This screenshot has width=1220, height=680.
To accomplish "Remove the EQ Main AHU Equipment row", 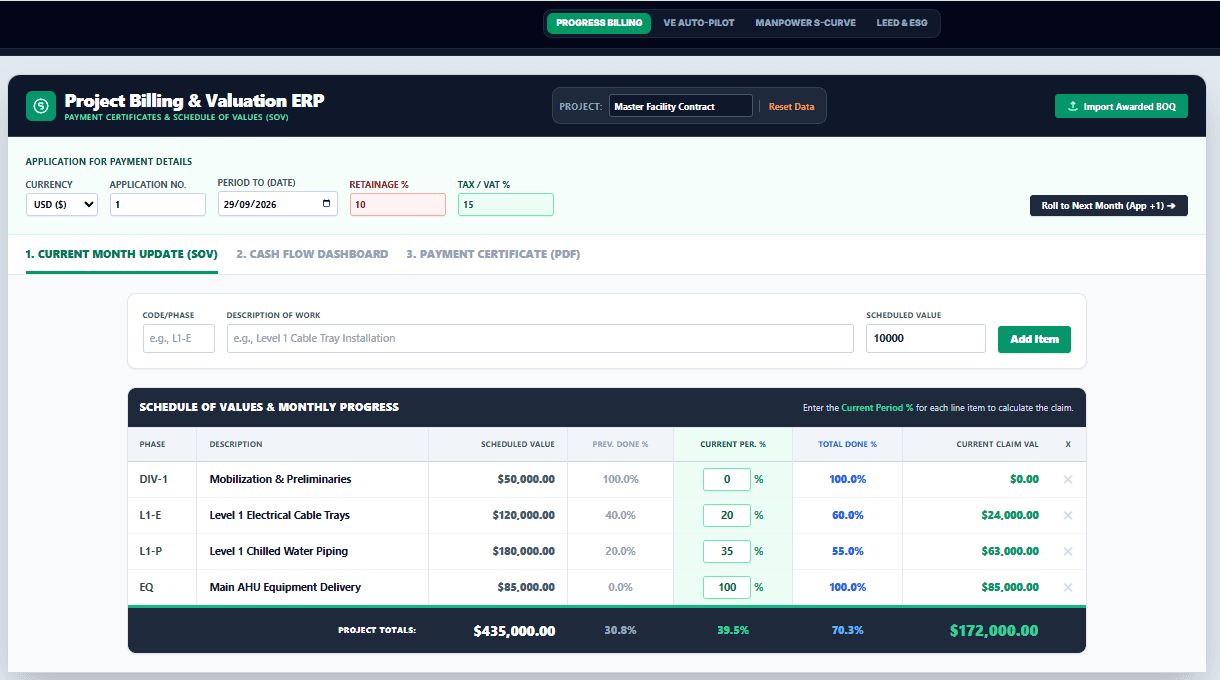I will click(1067, 587).
